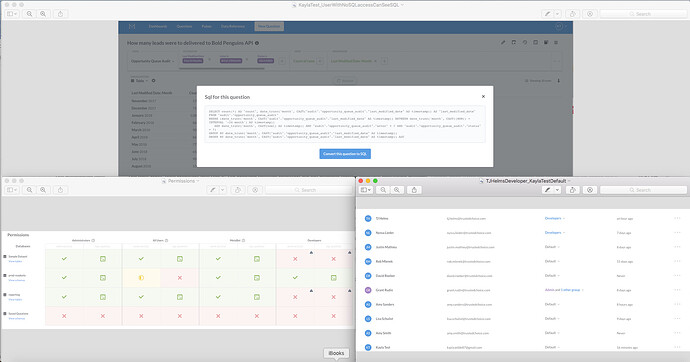Select the markup pen in TJHelmsDeveloper_KaylaTestDefault window

[547, 190]
